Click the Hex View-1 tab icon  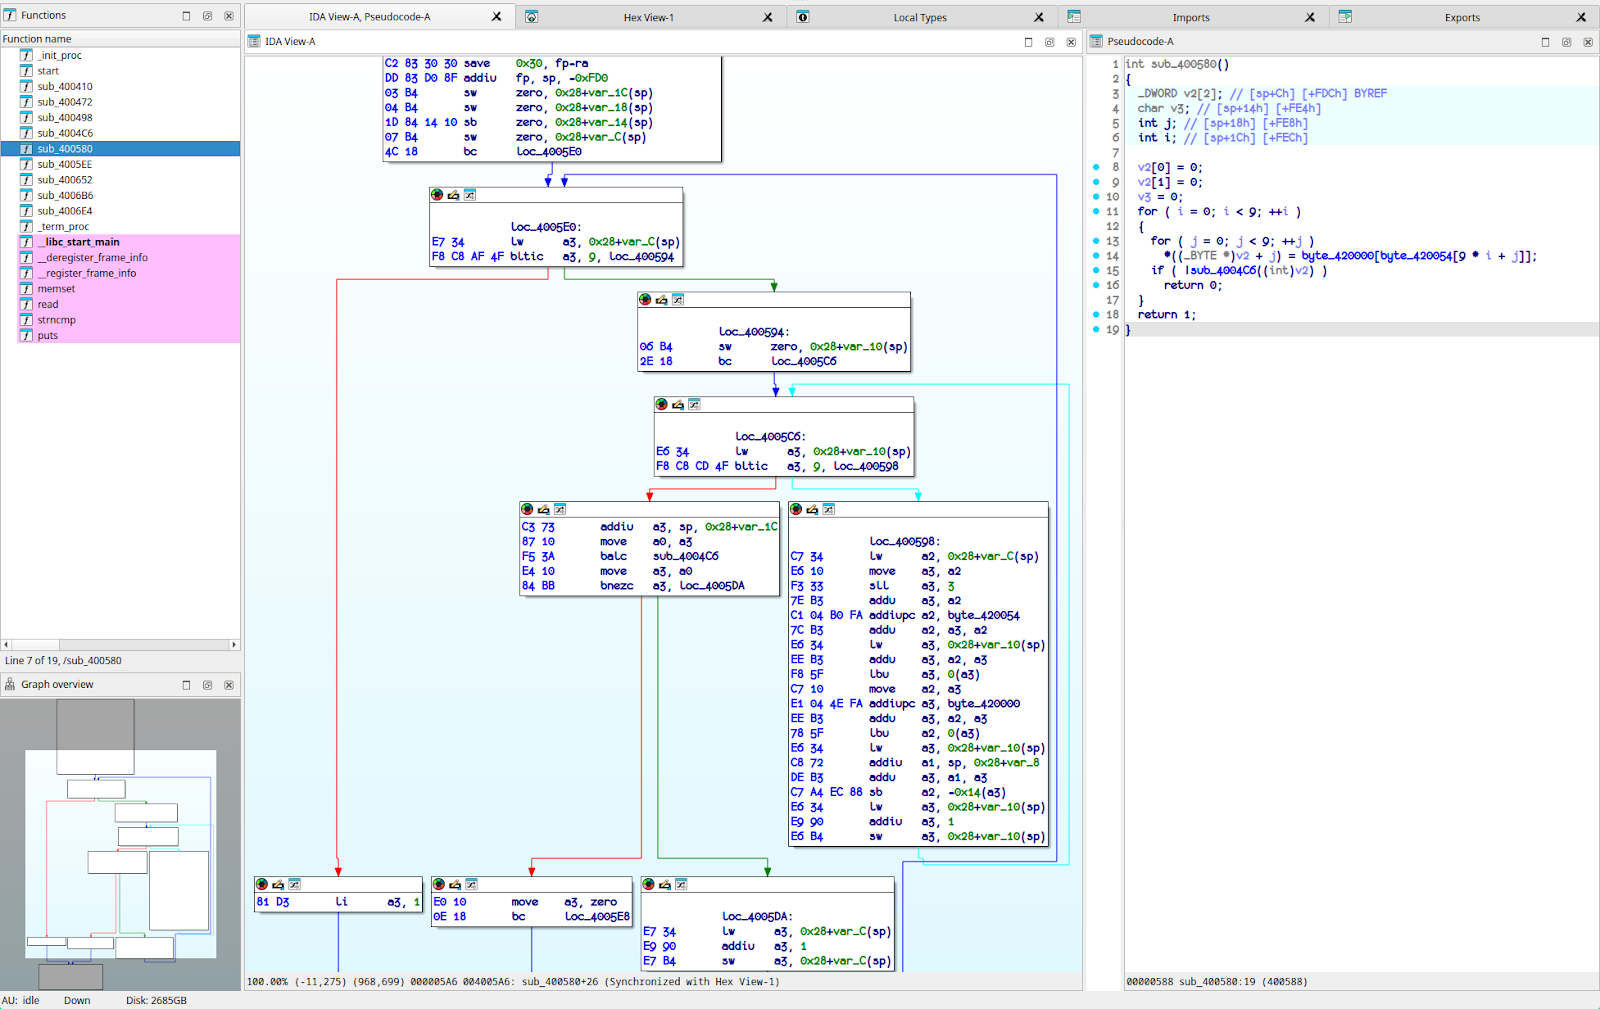[531, 16]
